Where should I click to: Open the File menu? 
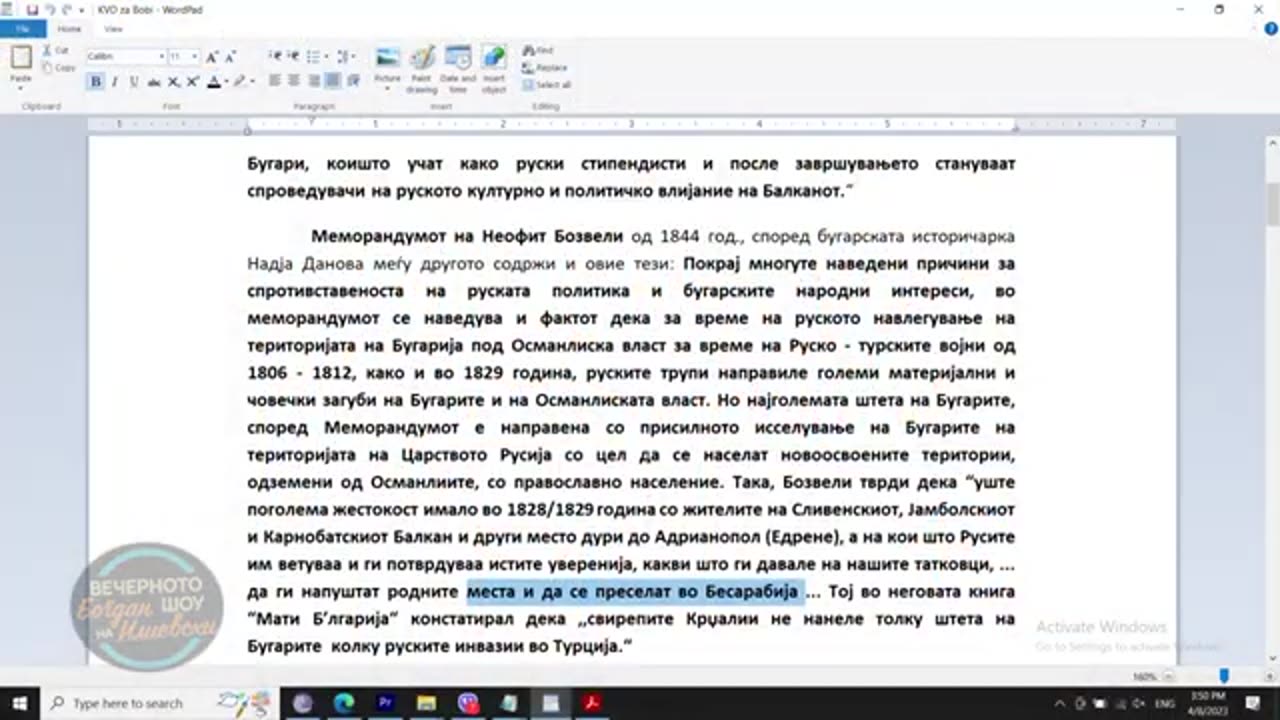22,29
